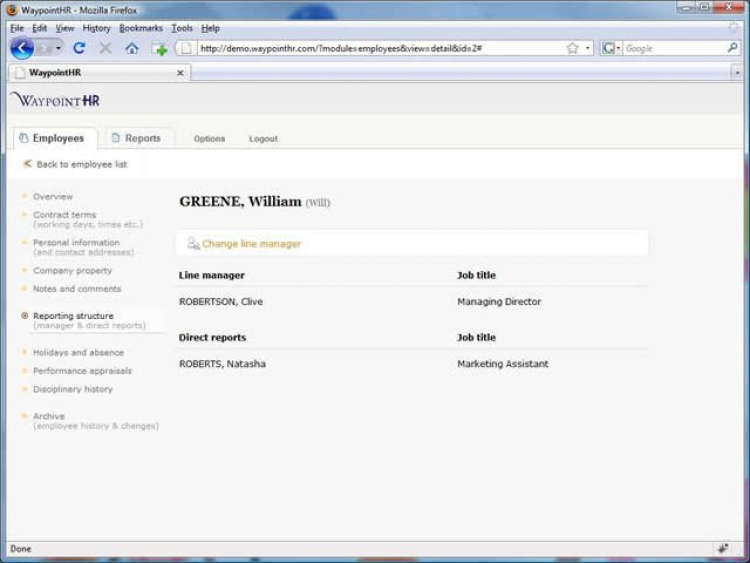
Task: Click the status bar icon at bottom right
Action: tap(723, 548)
